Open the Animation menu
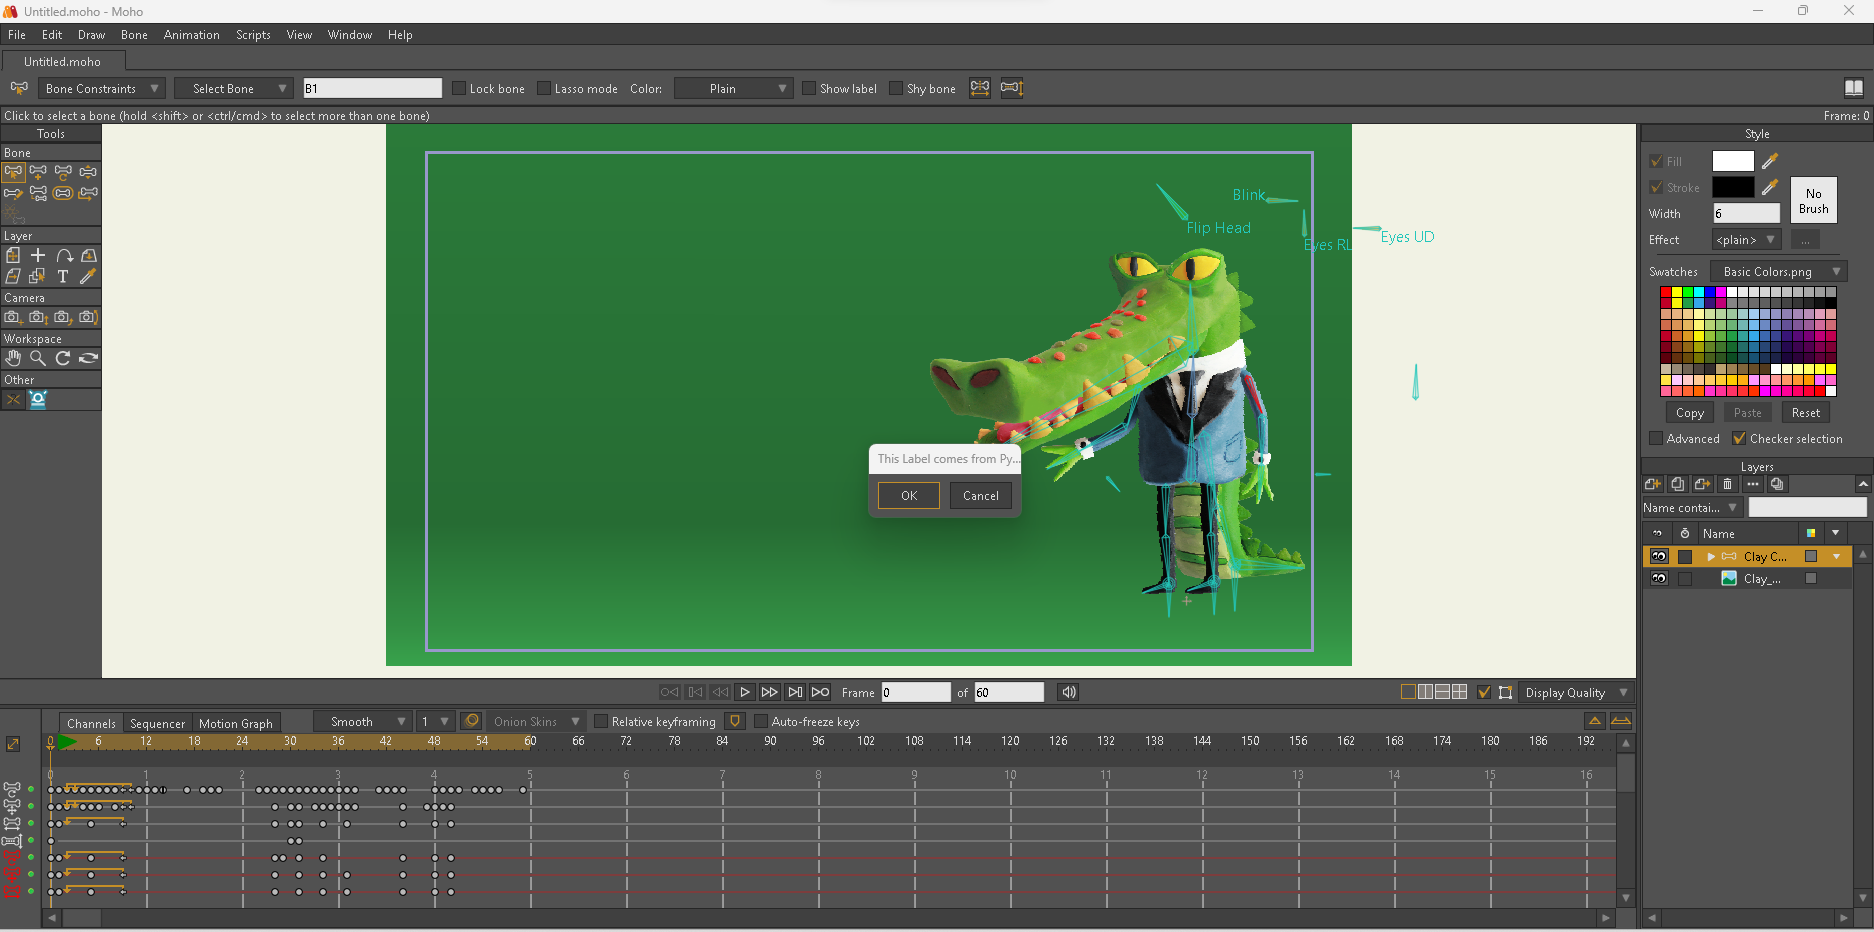This screenshot has height=932, width=1874. point(191,35)
